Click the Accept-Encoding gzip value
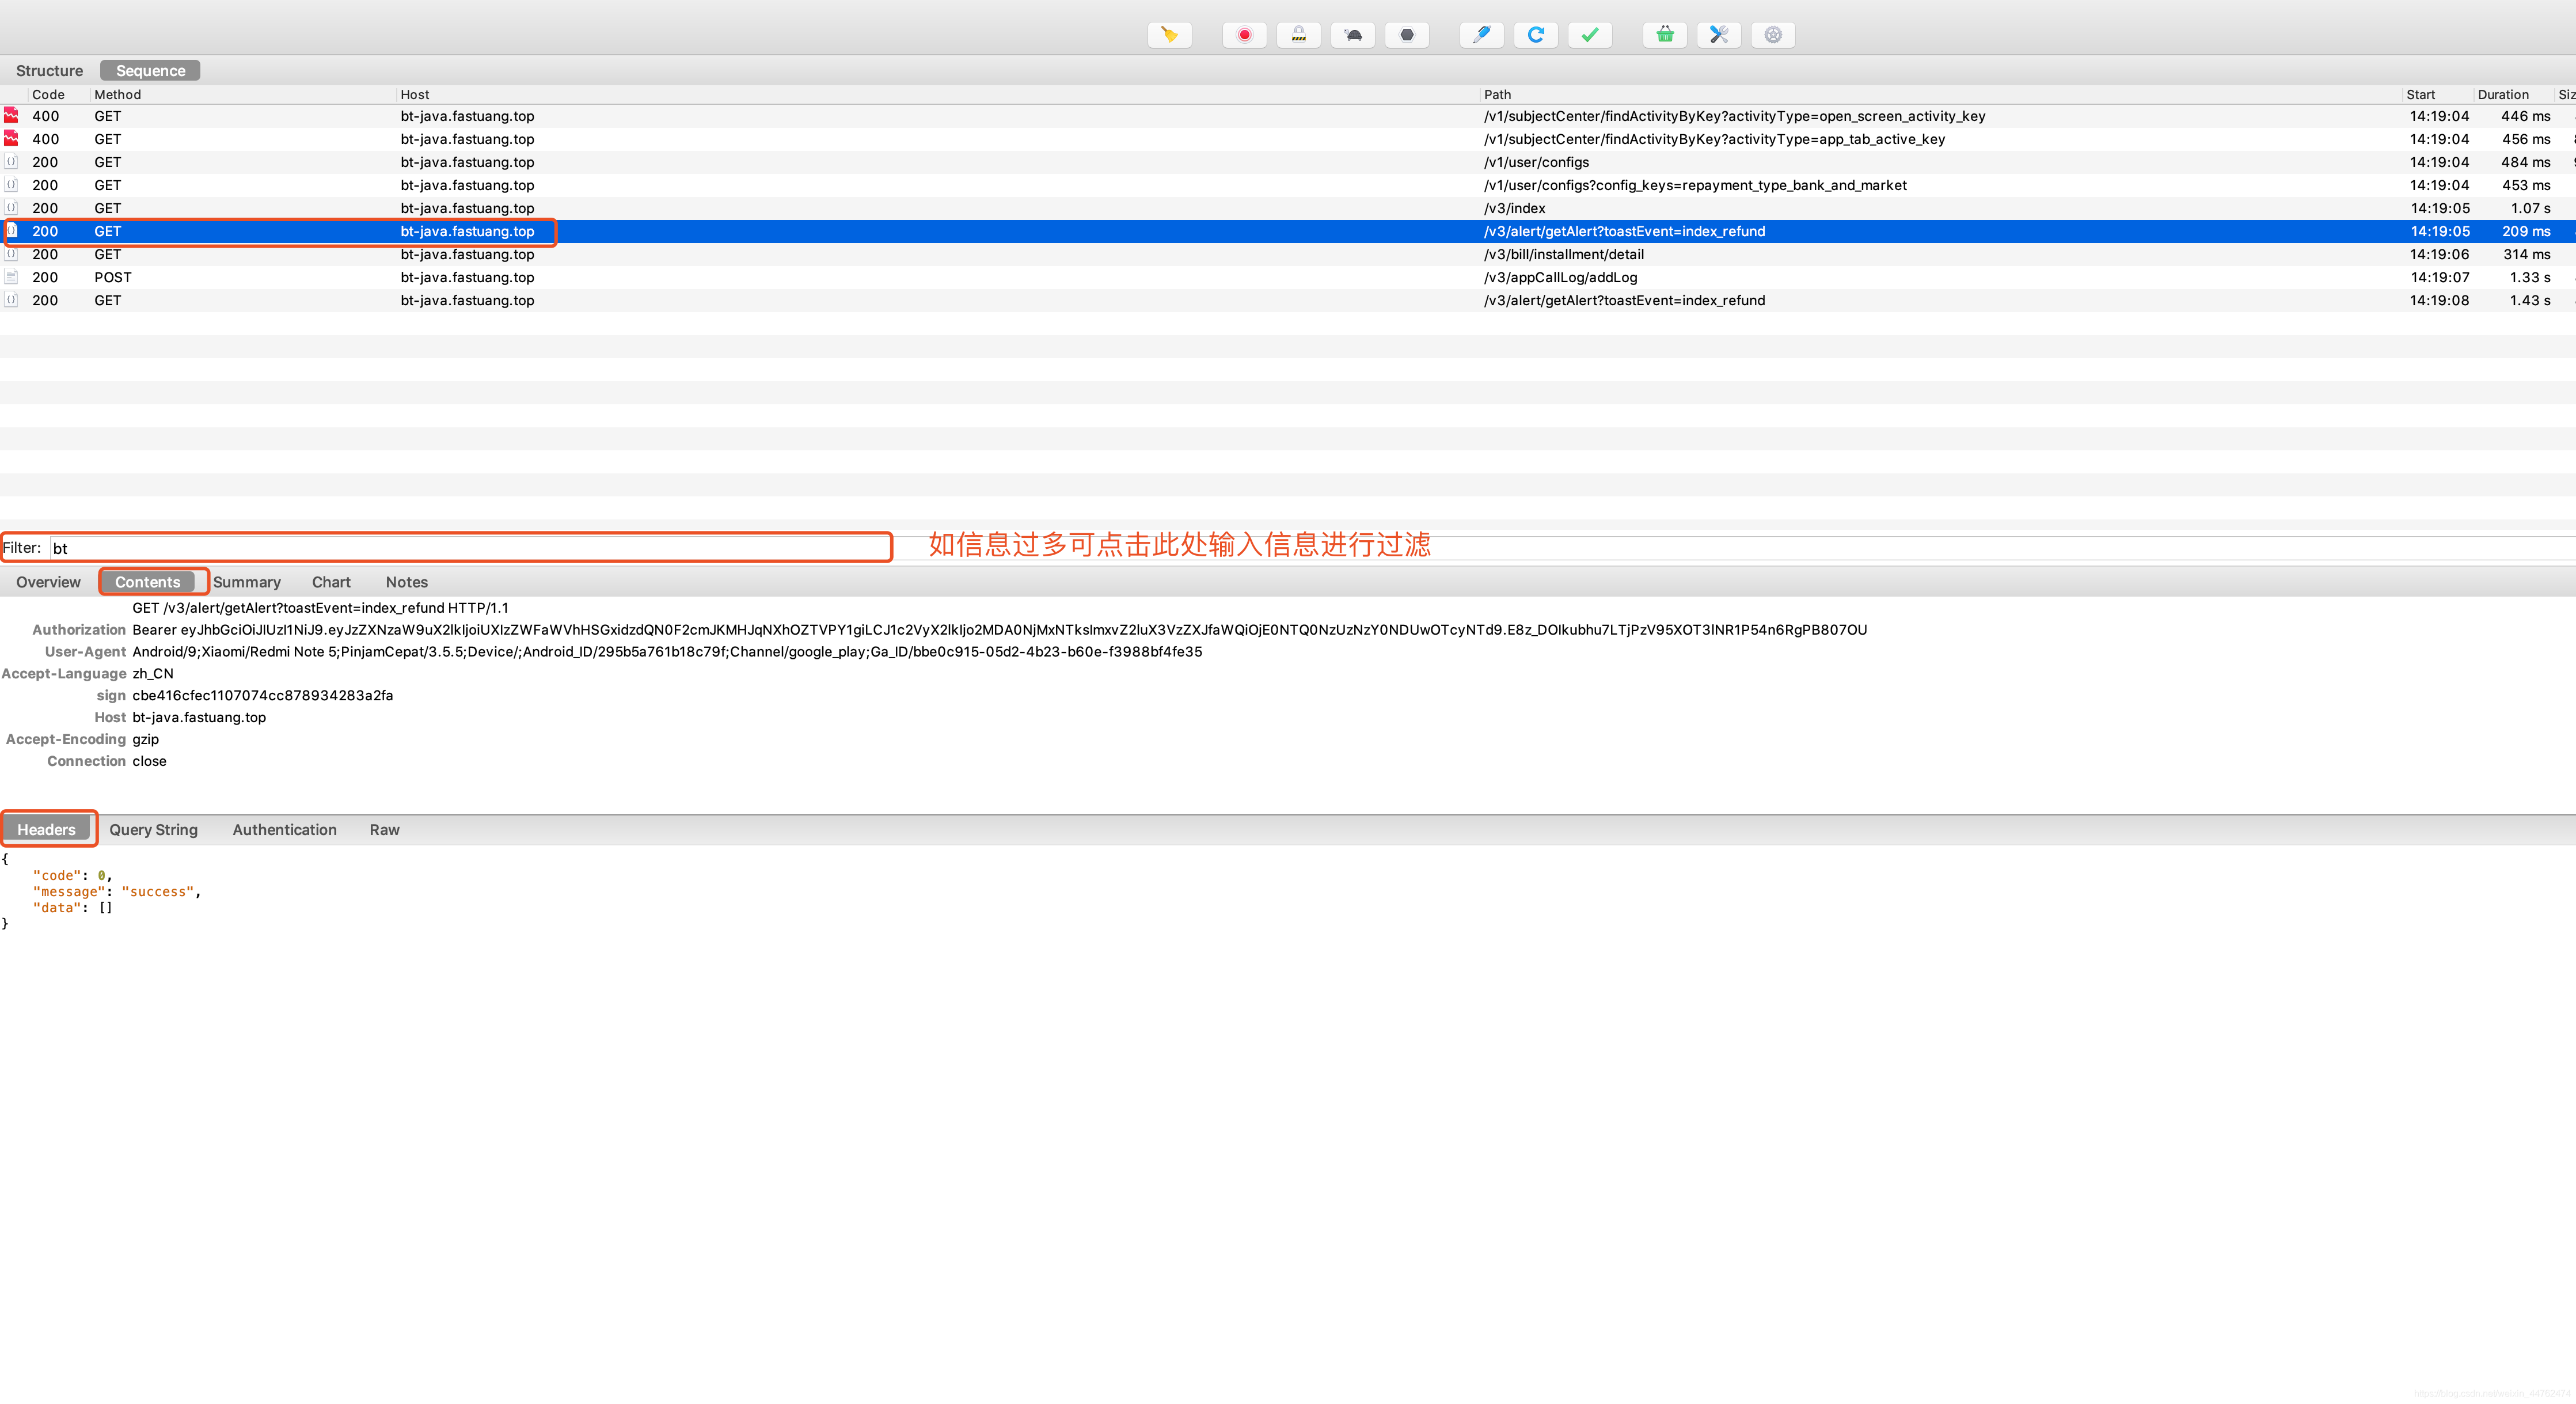Screen dimensions: 2576x1404 click(x=146, y=740)
